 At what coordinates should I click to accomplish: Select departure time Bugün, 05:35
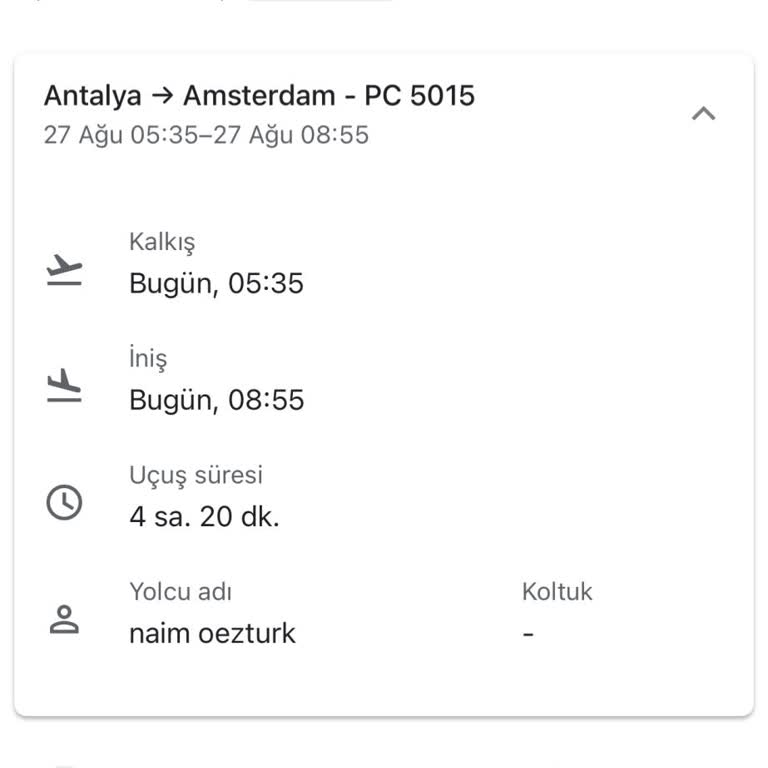(216, 284)
